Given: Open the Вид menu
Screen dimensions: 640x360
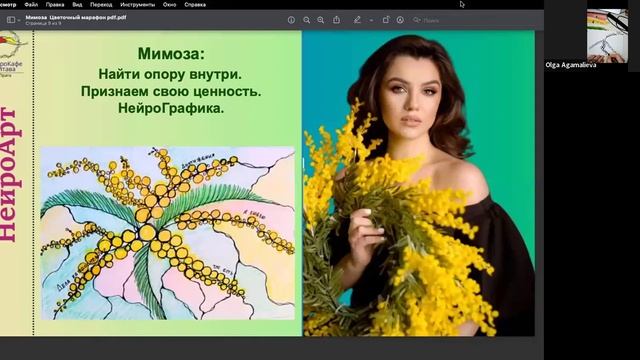Looking at the screenshot, I should pos(77,4).
